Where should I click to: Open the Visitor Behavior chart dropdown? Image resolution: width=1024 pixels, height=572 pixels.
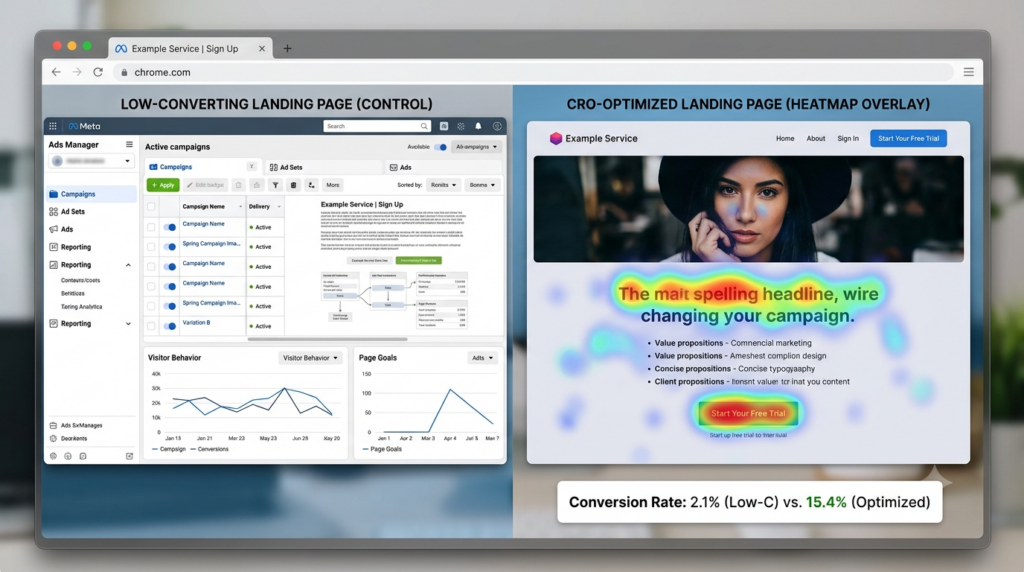[310, 358]
